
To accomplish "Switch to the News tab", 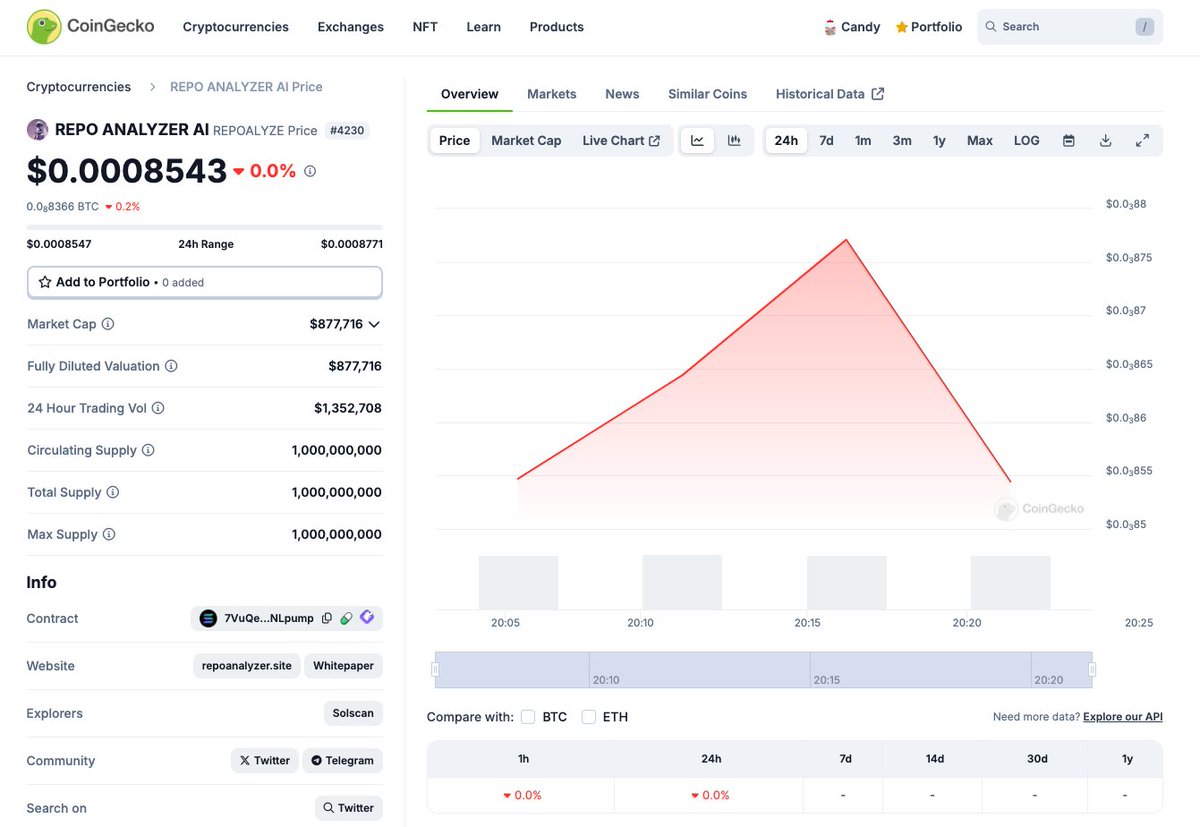I will pyautogui.click(x=622, y=94).
